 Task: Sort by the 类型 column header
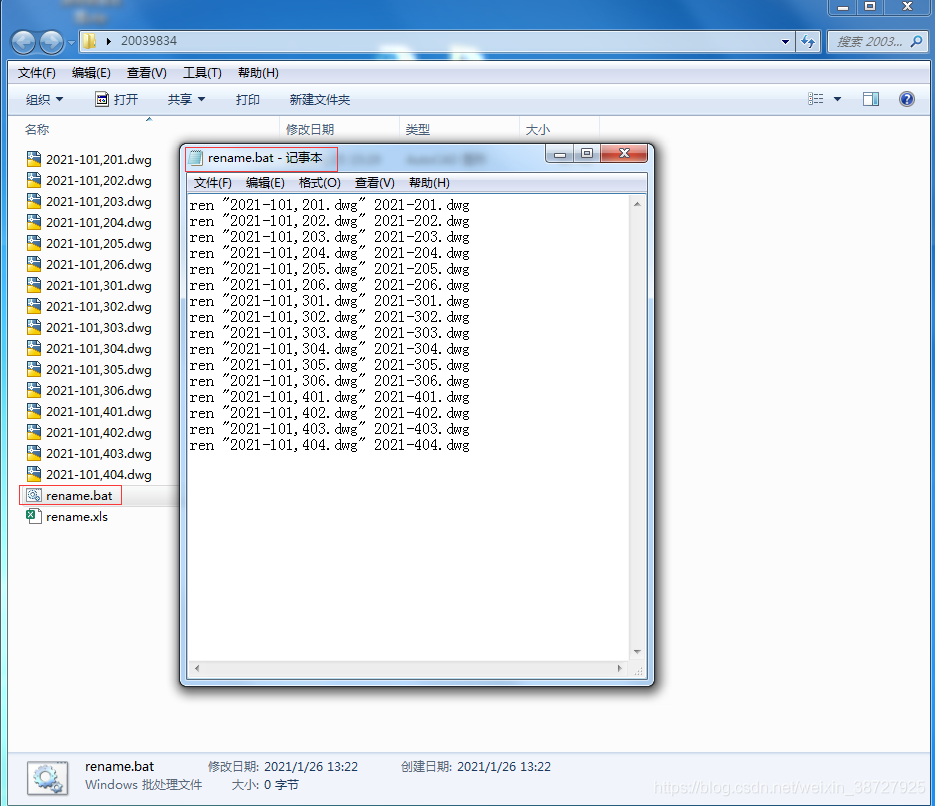[x=417, y=129]
